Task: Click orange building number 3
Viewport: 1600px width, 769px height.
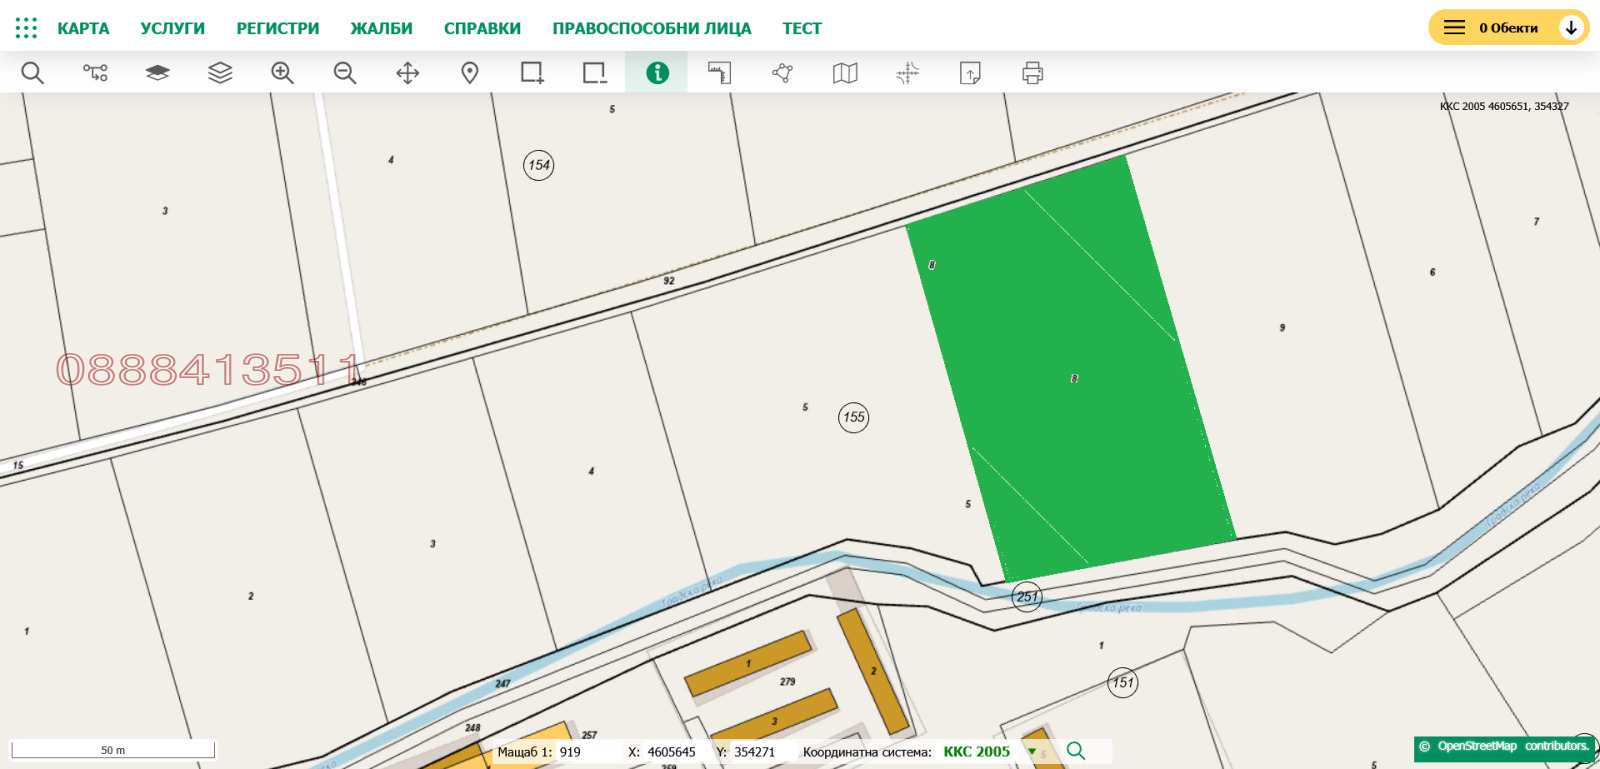Action: coord(774,721)
